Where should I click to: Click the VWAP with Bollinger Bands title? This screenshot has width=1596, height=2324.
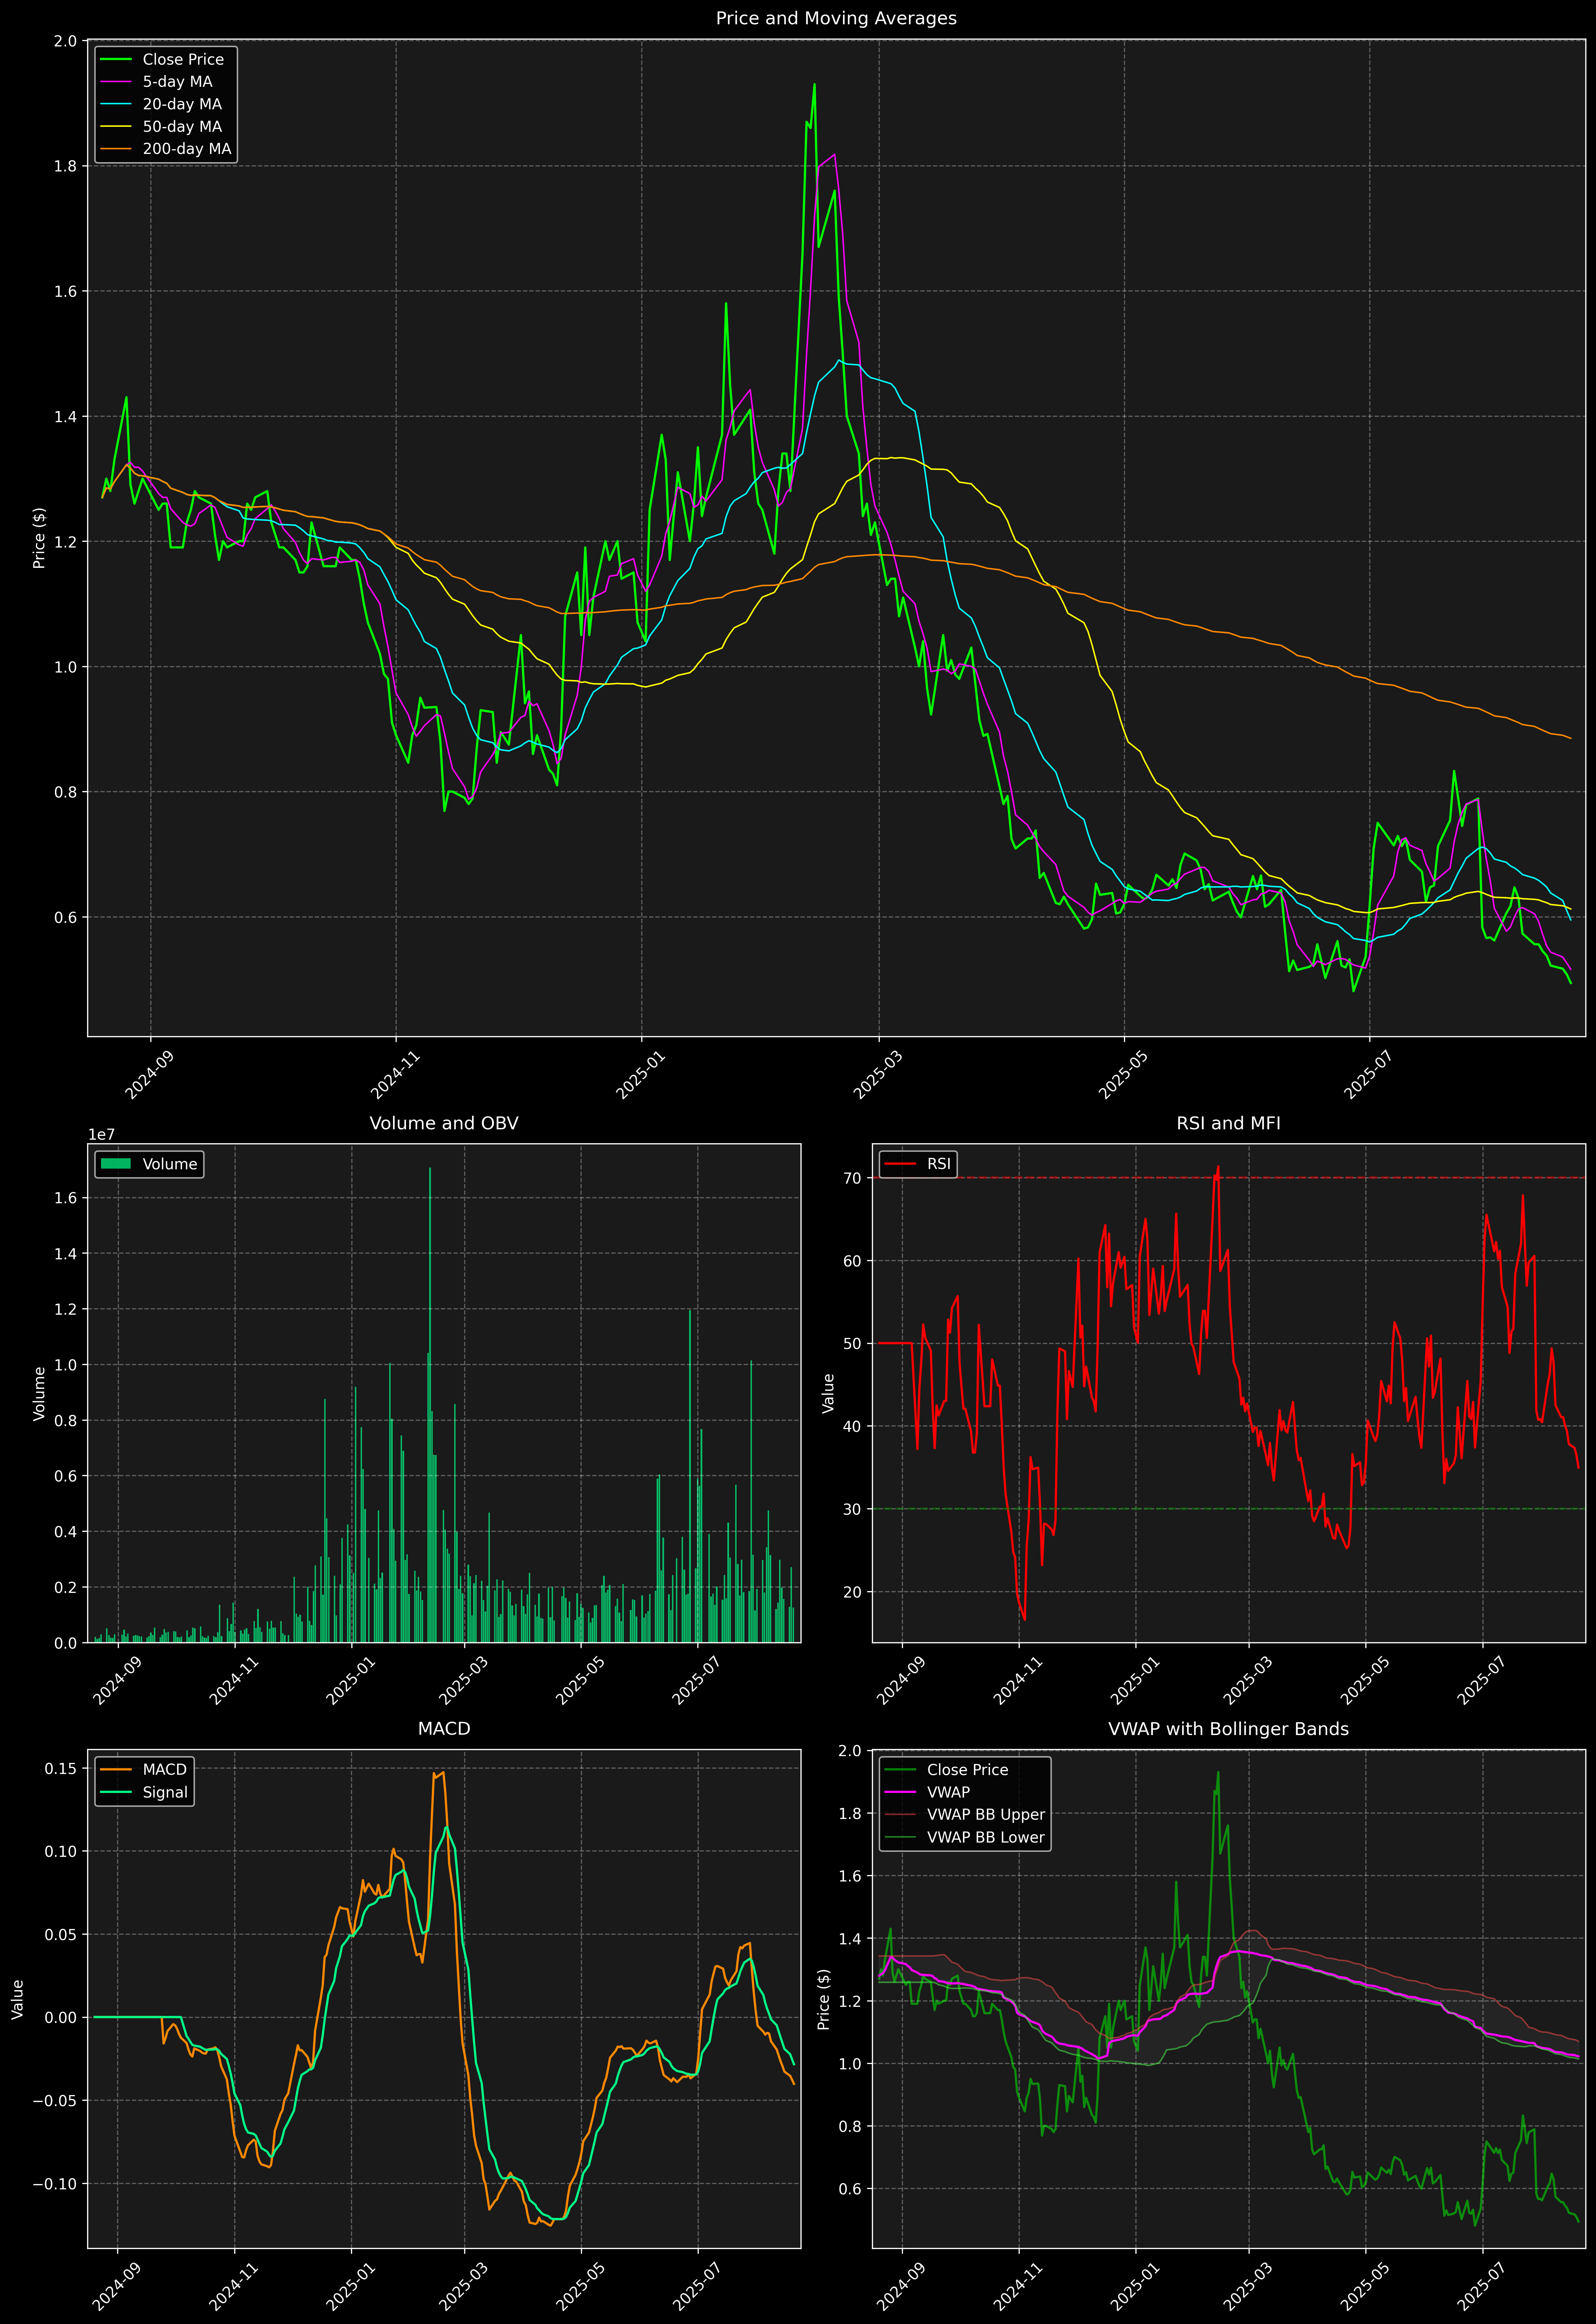coord(1228,1729)
